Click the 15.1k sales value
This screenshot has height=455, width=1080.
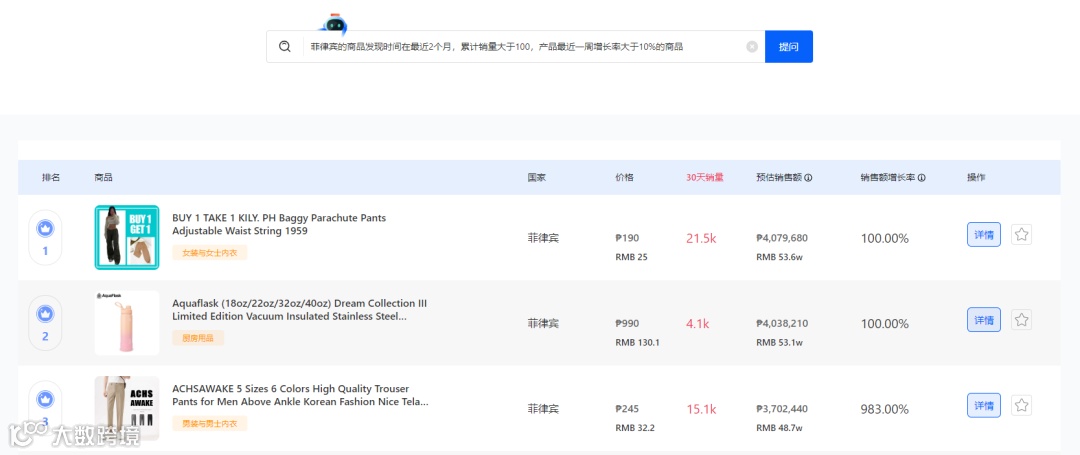tap(701, 409)
